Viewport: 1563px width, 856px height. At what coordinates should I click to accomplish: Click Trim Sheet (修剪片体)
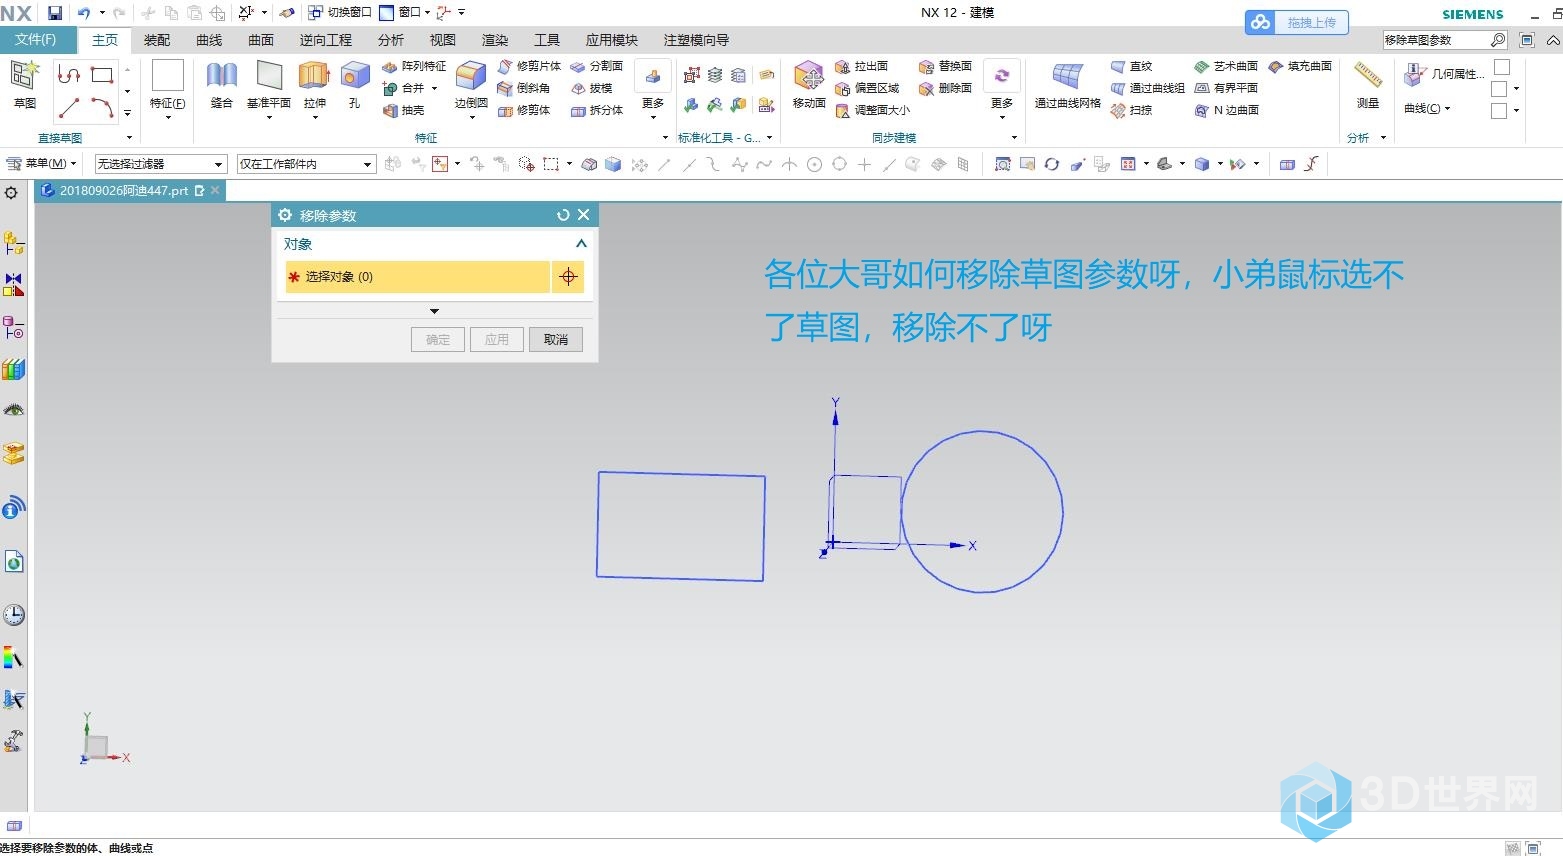[529, 66]
